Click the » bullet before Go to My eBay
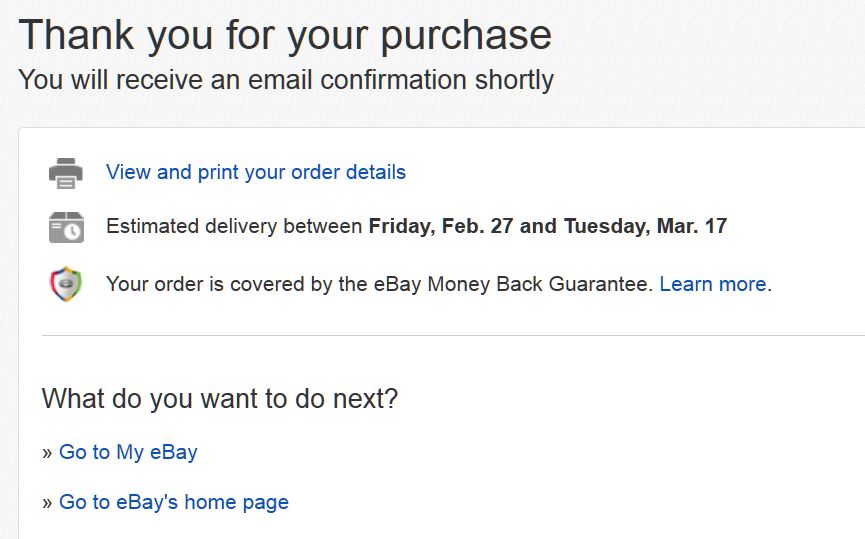Screen dimensions: 865x539 coord(47,453)
